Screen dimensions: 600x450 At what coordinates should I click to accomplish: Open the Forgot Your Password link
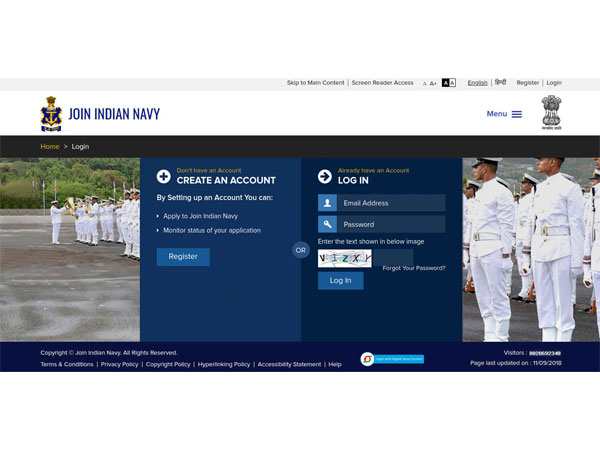(413, 268)
